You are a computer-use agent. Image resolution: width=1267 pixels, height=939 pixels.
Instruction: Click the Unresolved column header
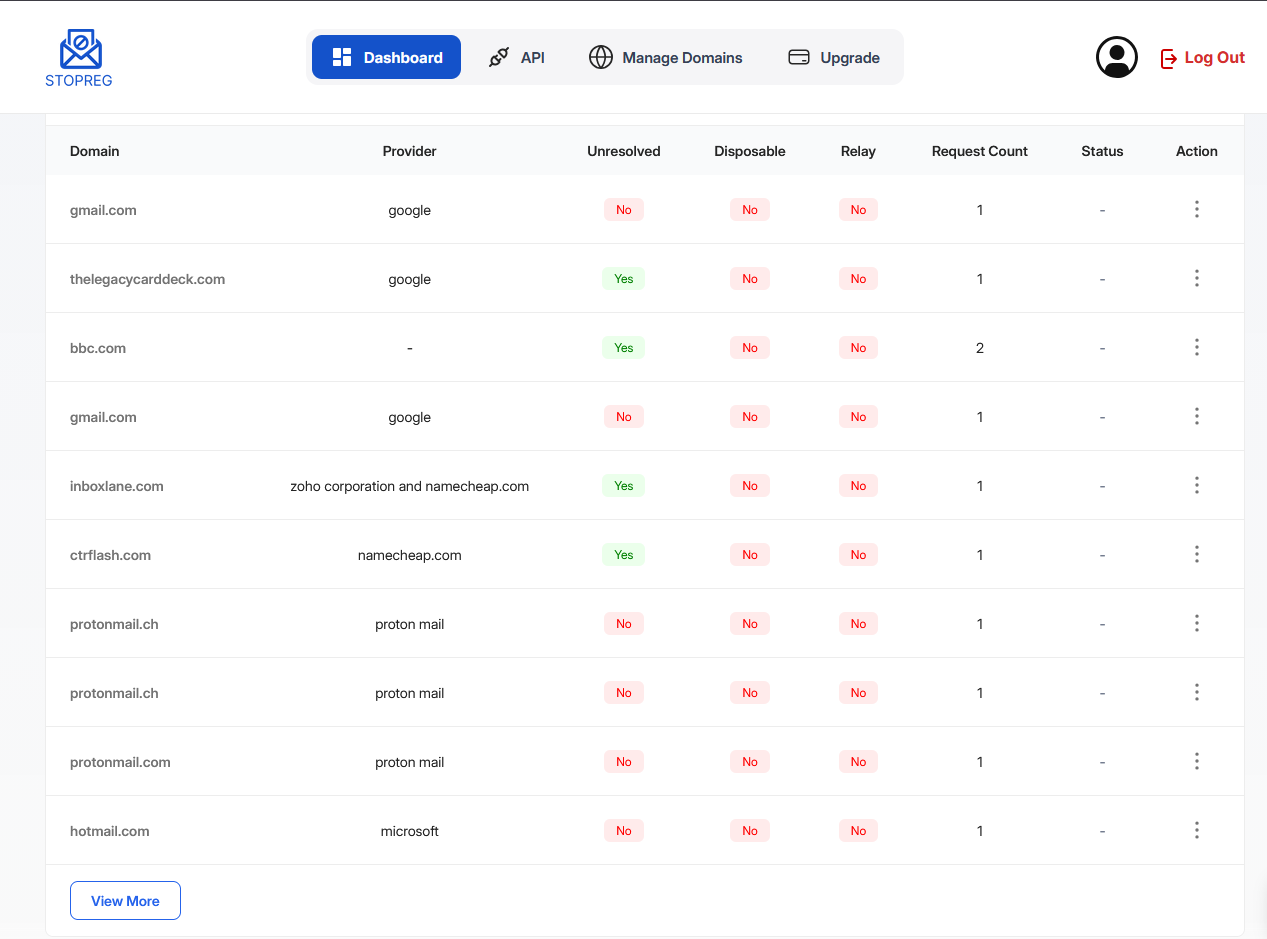pos(623,151)
